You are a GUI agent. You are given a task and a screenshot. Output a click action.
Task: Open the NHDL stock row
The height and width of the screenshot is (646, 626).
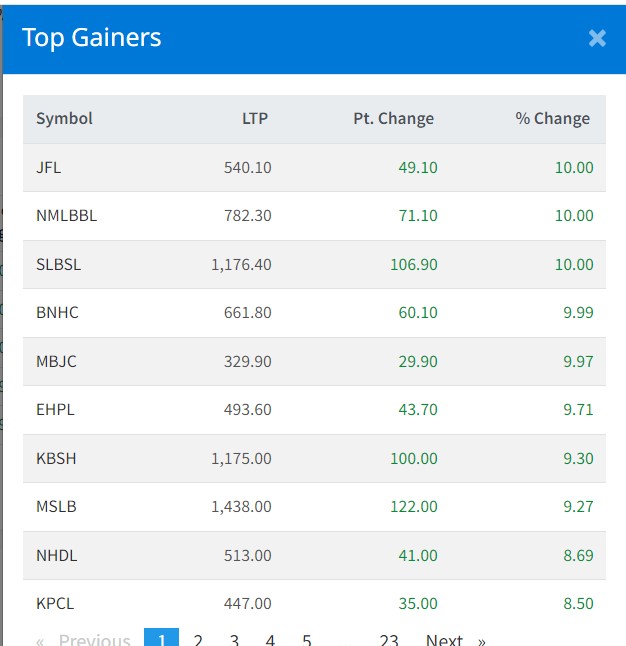tap(56, 555)
